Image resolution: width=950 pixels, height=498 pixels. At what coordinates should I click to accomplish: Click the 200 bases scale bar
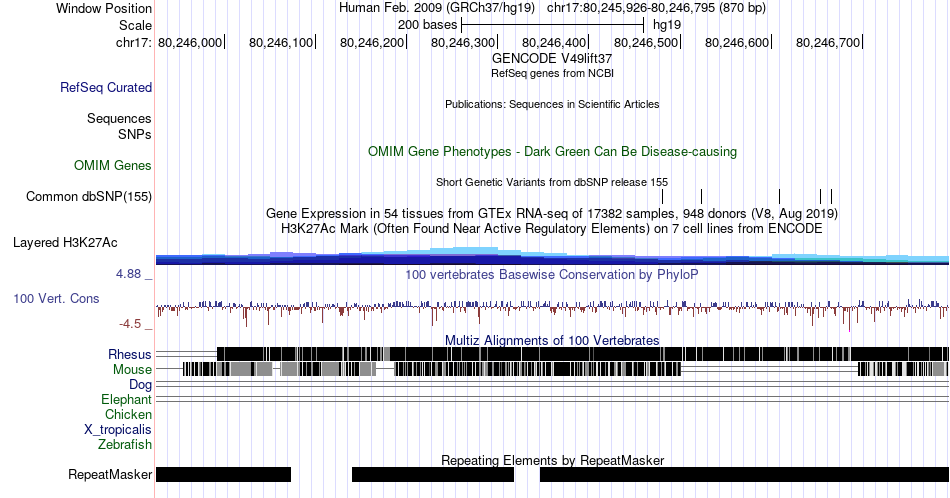point(553,25)
